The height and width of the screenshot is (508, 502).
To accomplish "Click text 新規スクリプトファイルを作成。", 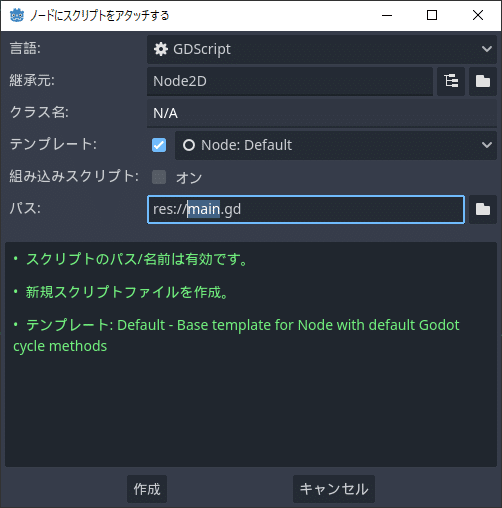I will [127, 292].
